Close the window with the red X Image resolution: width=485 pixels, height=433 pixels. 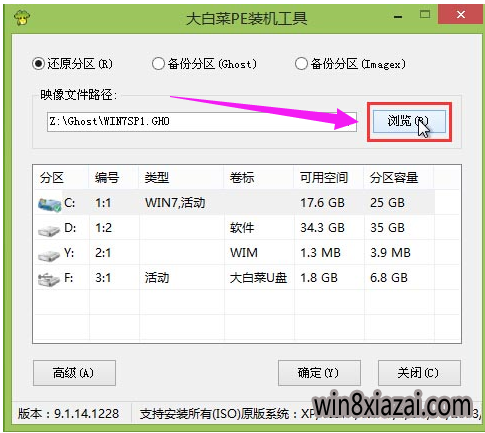tap(460, 14)
